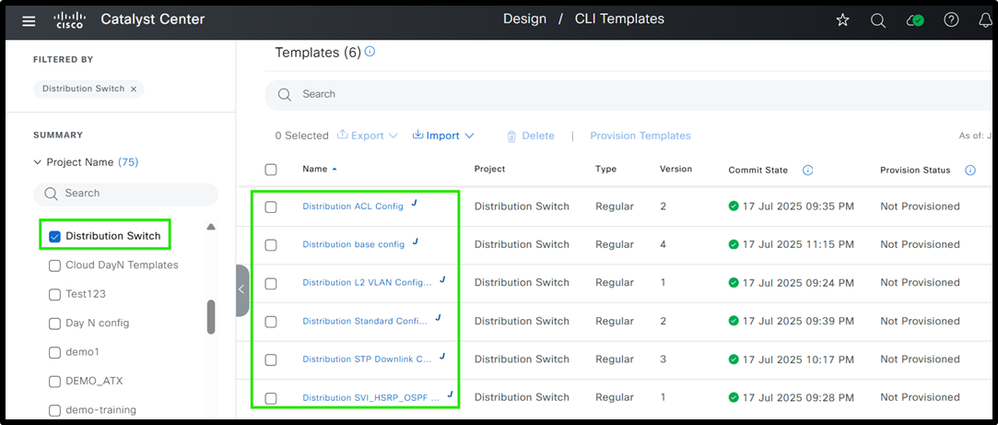The height and width of the screenshot is (425, 998).
Task: Open the Export dropdown
Action: pos(367,136)
